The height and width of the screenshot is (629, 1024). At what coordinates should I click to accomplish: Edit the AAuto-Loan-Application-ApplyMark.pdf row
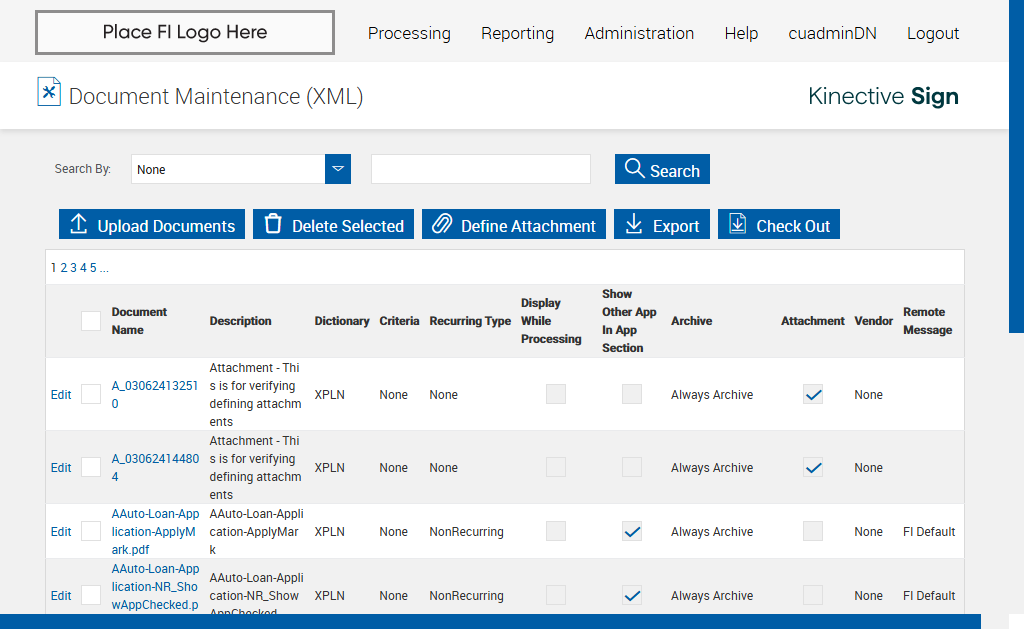[x=61, y=532]
